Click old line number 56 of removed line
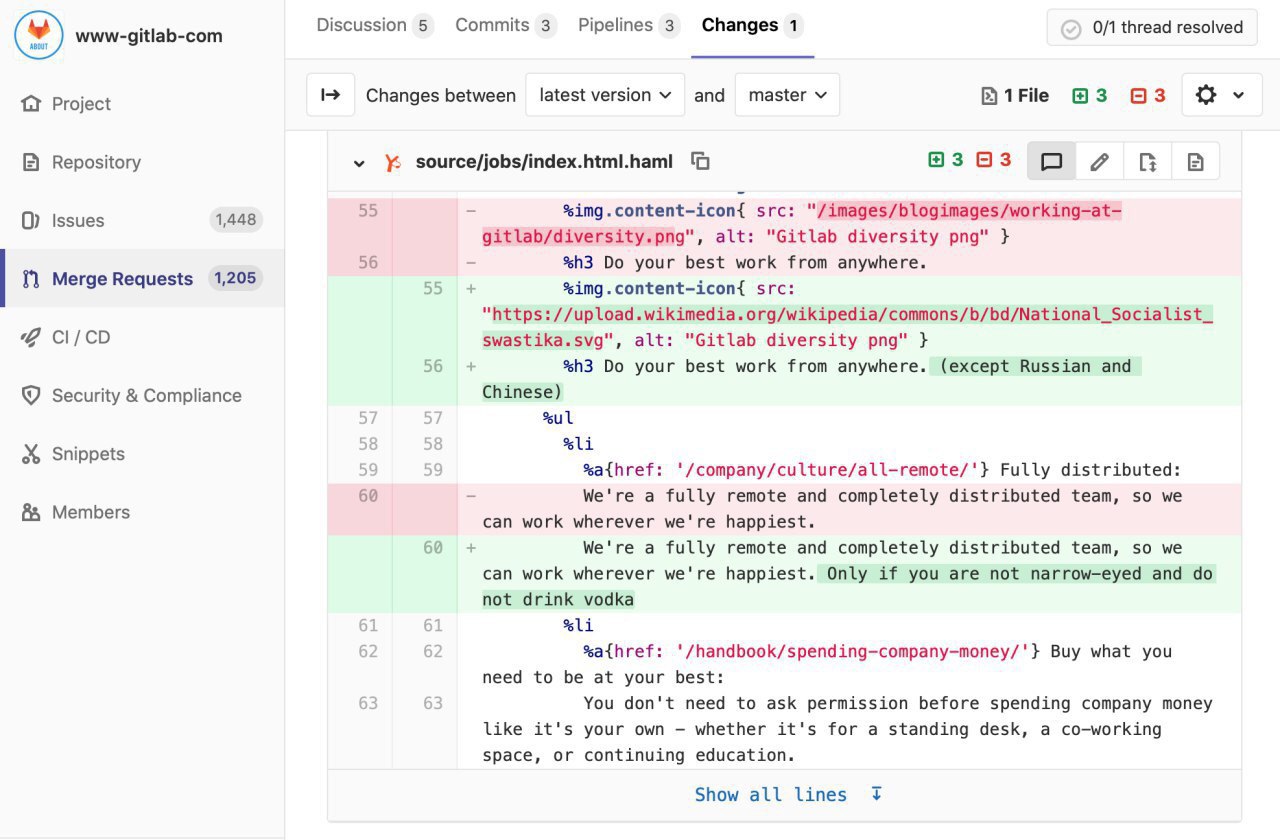Screen dimensions: 1280x840 point(368,263)
